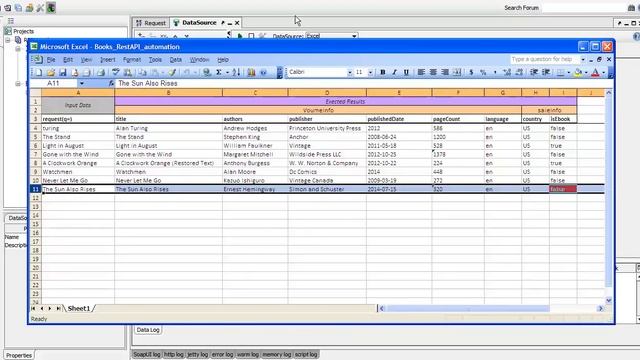
Task: Open the Data menu in Excel
Action: click(x=176, y=60)
